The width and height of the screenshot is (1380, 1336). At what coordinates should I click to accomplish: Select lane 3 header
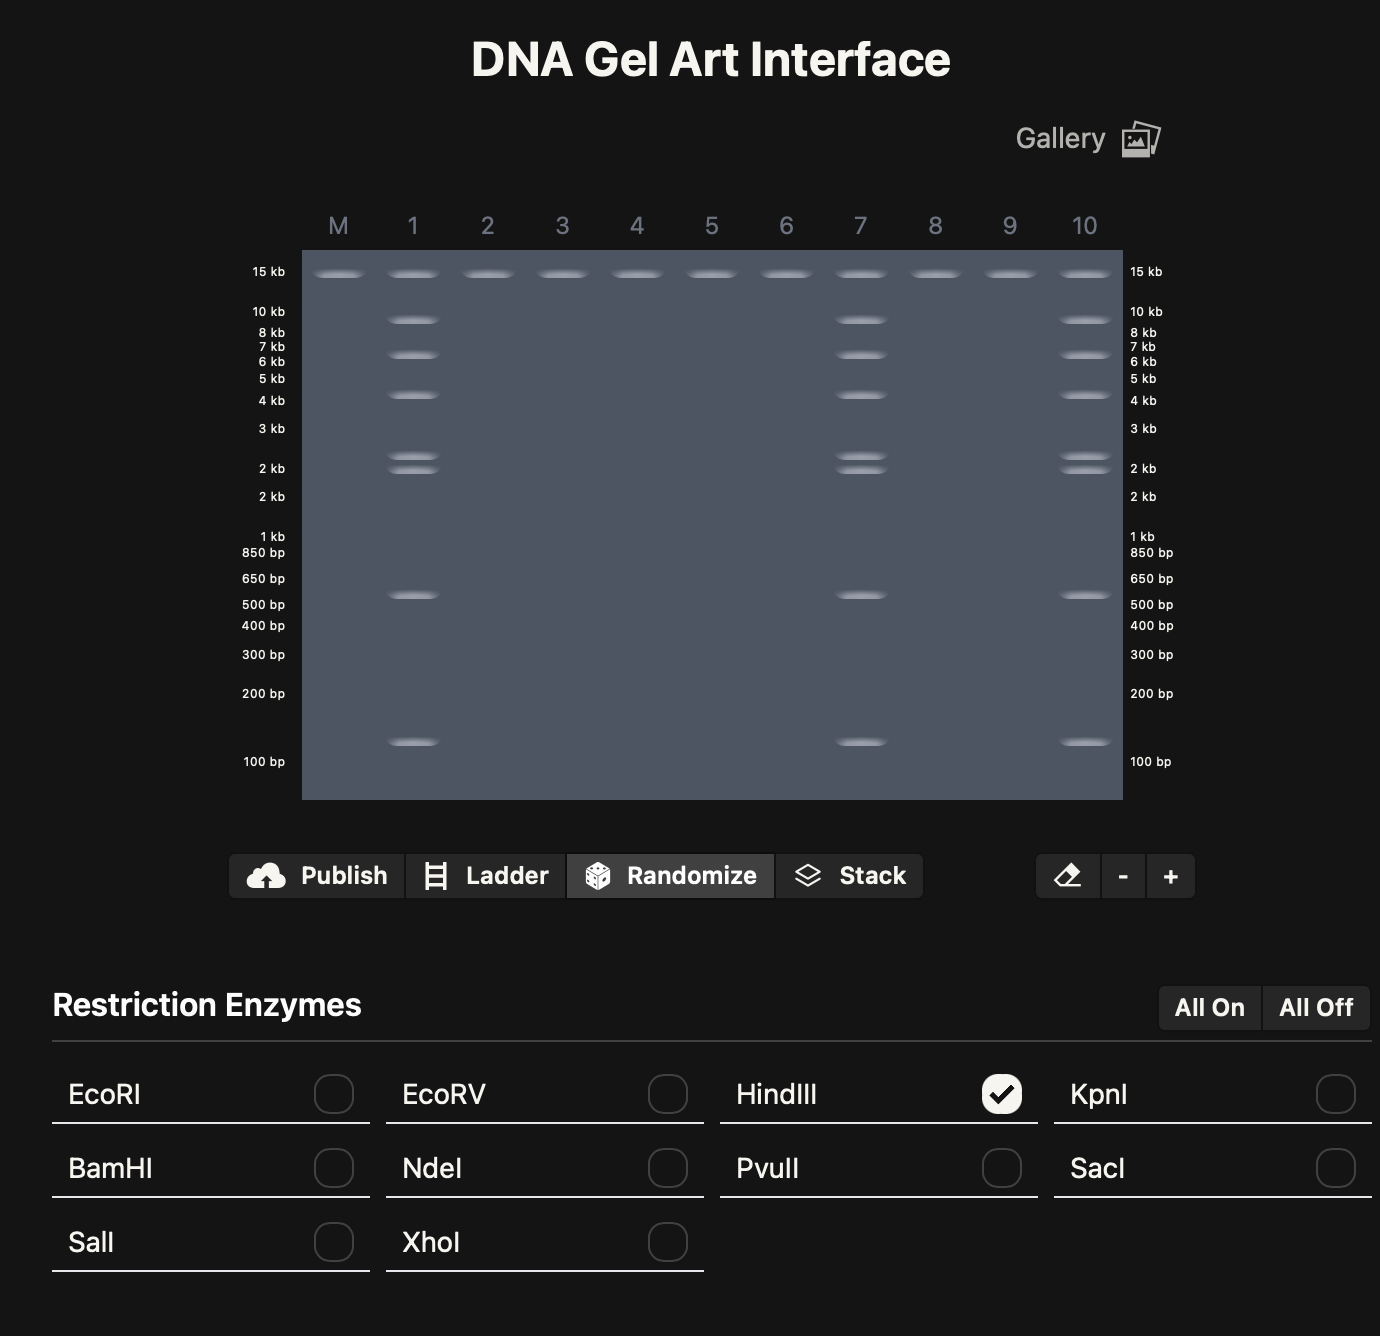563,226
